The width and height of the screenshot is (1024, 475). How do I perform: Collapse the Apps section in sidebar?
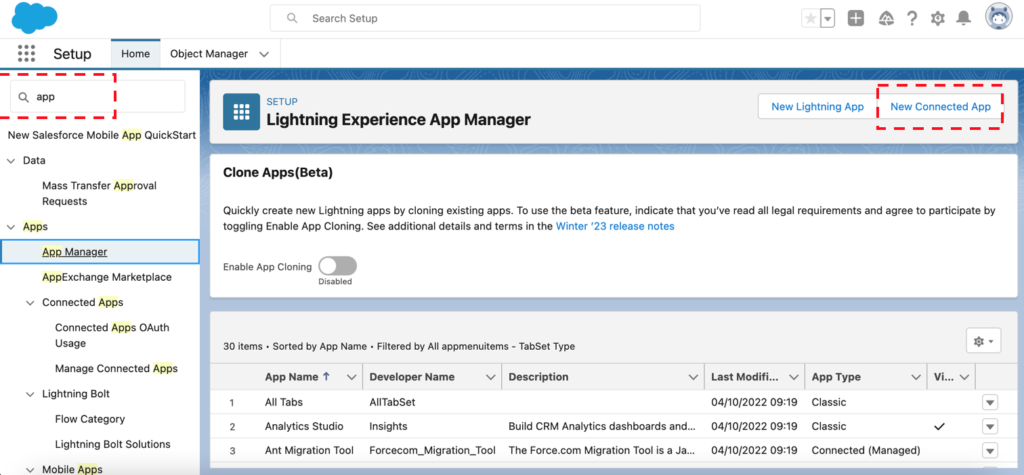(11, 227)
